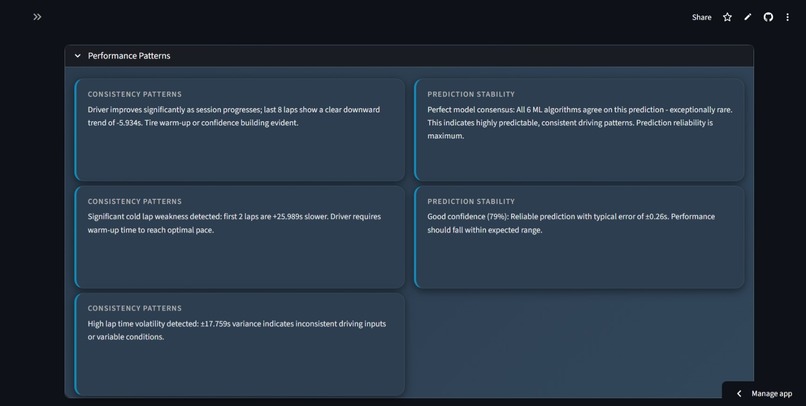806x406 pixels.
Task: Favorite the app with star icon
Action: pyautogui.click(x=727, y=17)
